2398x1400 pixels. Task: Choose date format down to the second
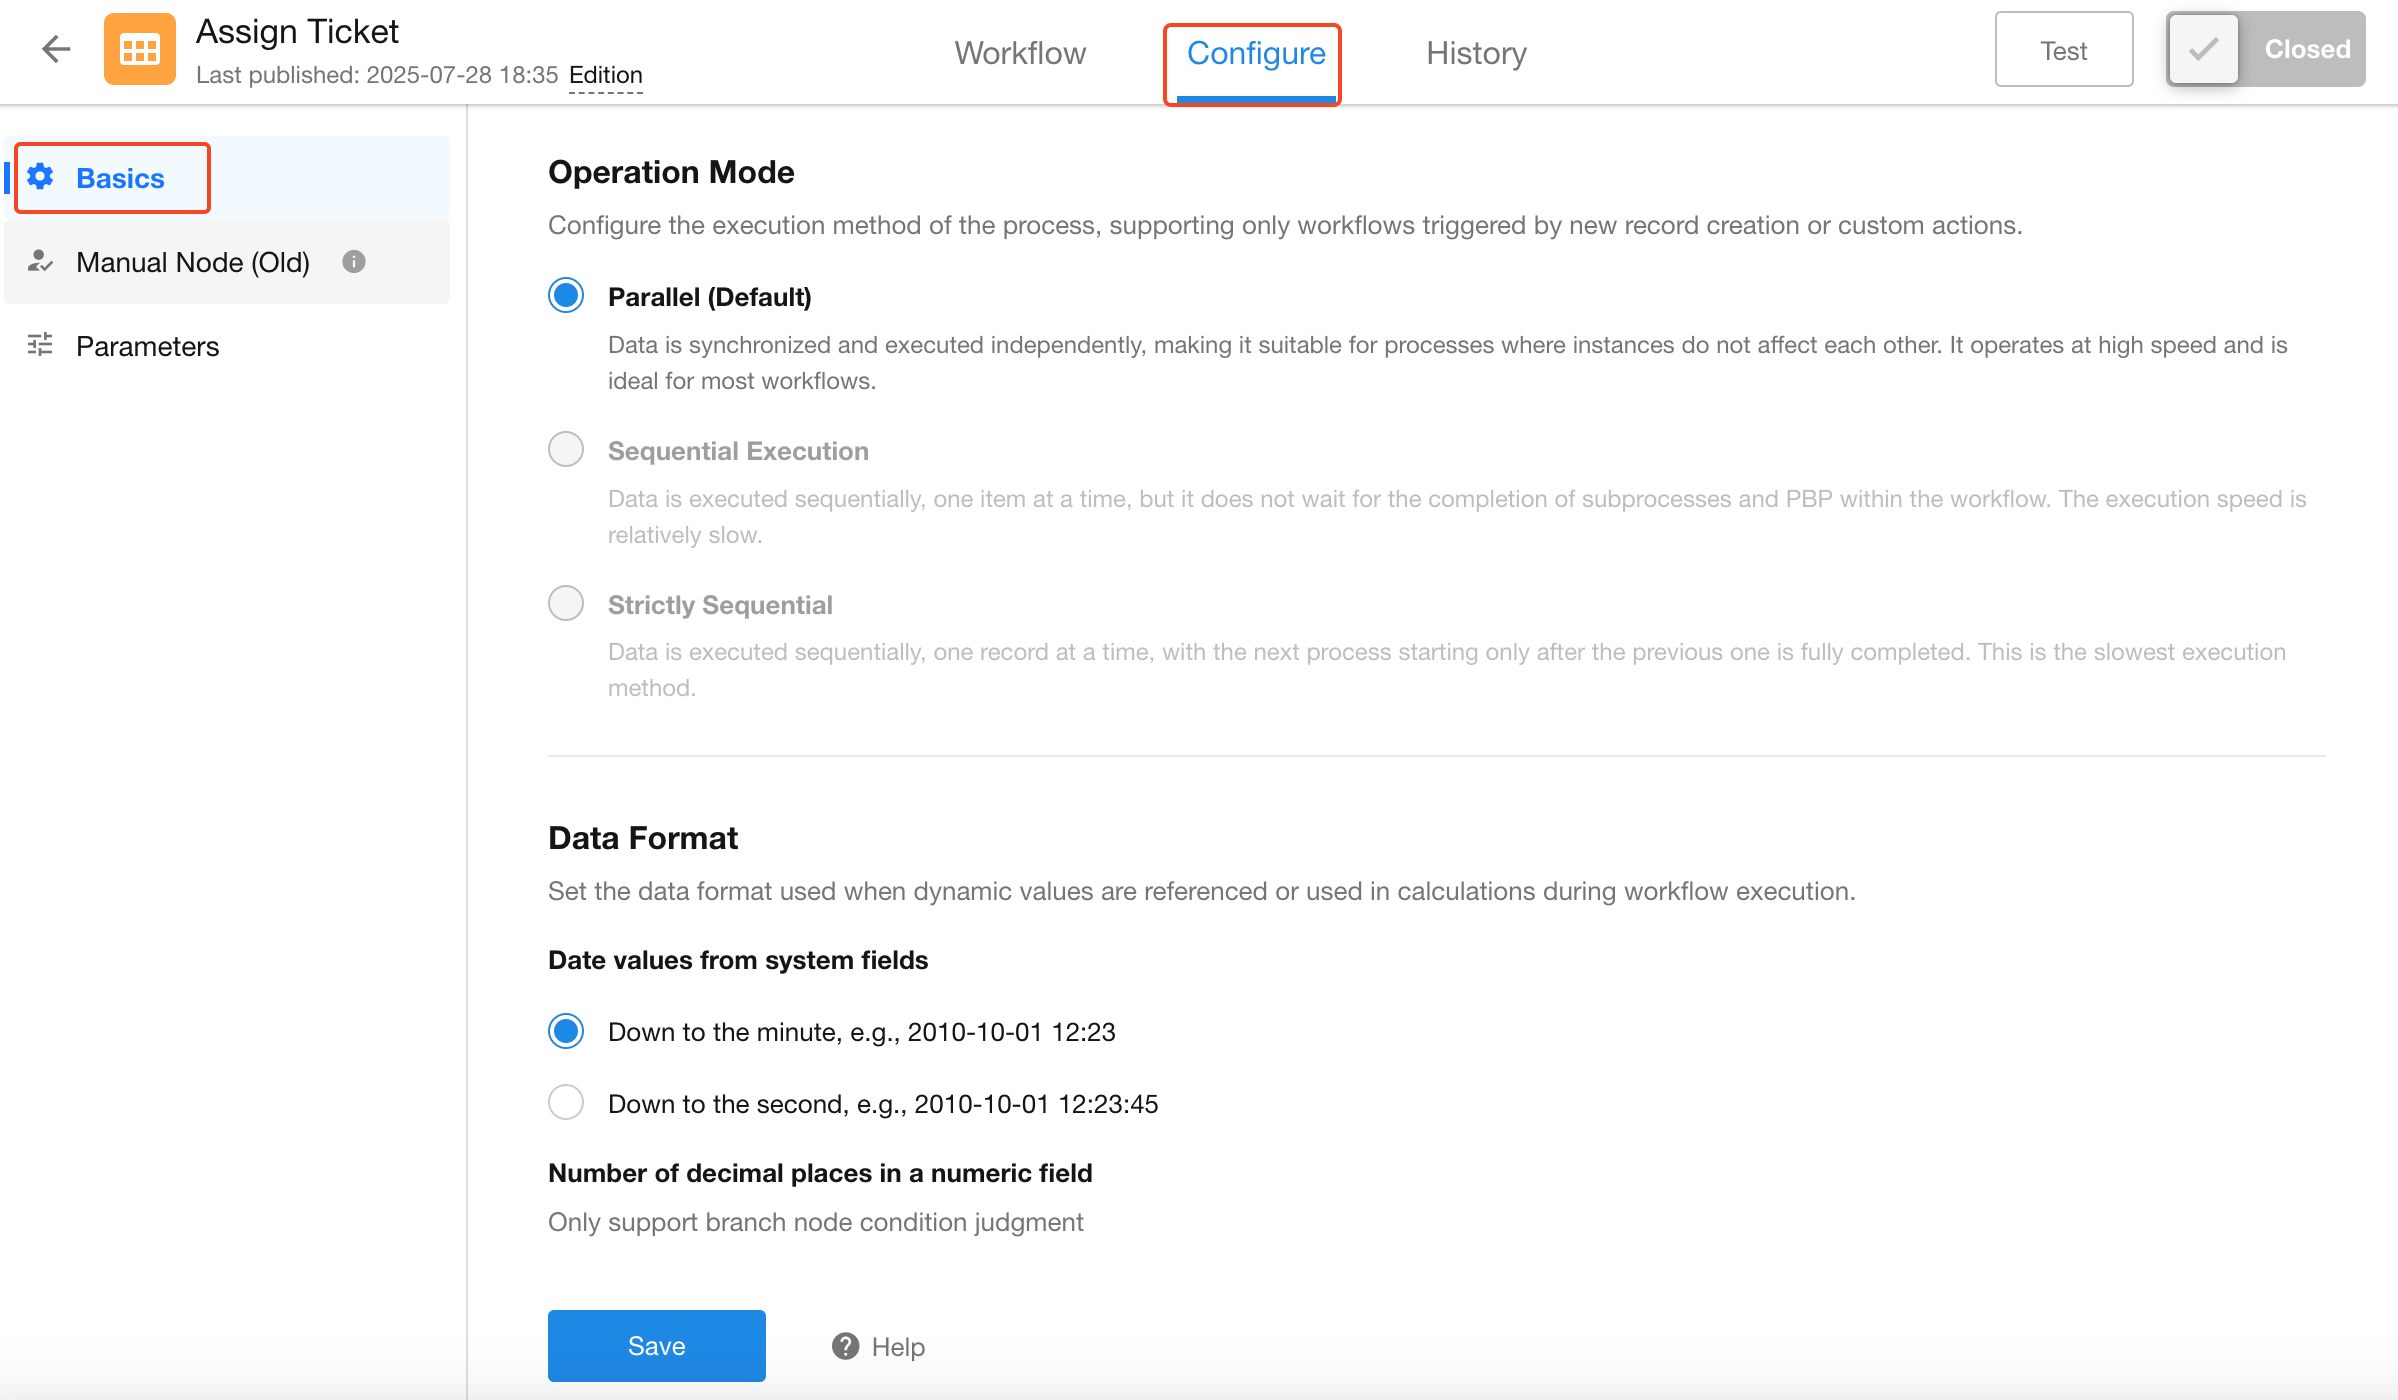pos(566,1103)
